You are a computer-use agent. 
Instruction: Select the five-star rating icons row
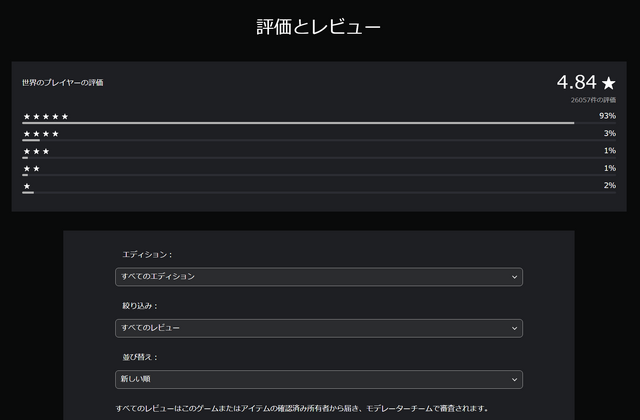46,117
